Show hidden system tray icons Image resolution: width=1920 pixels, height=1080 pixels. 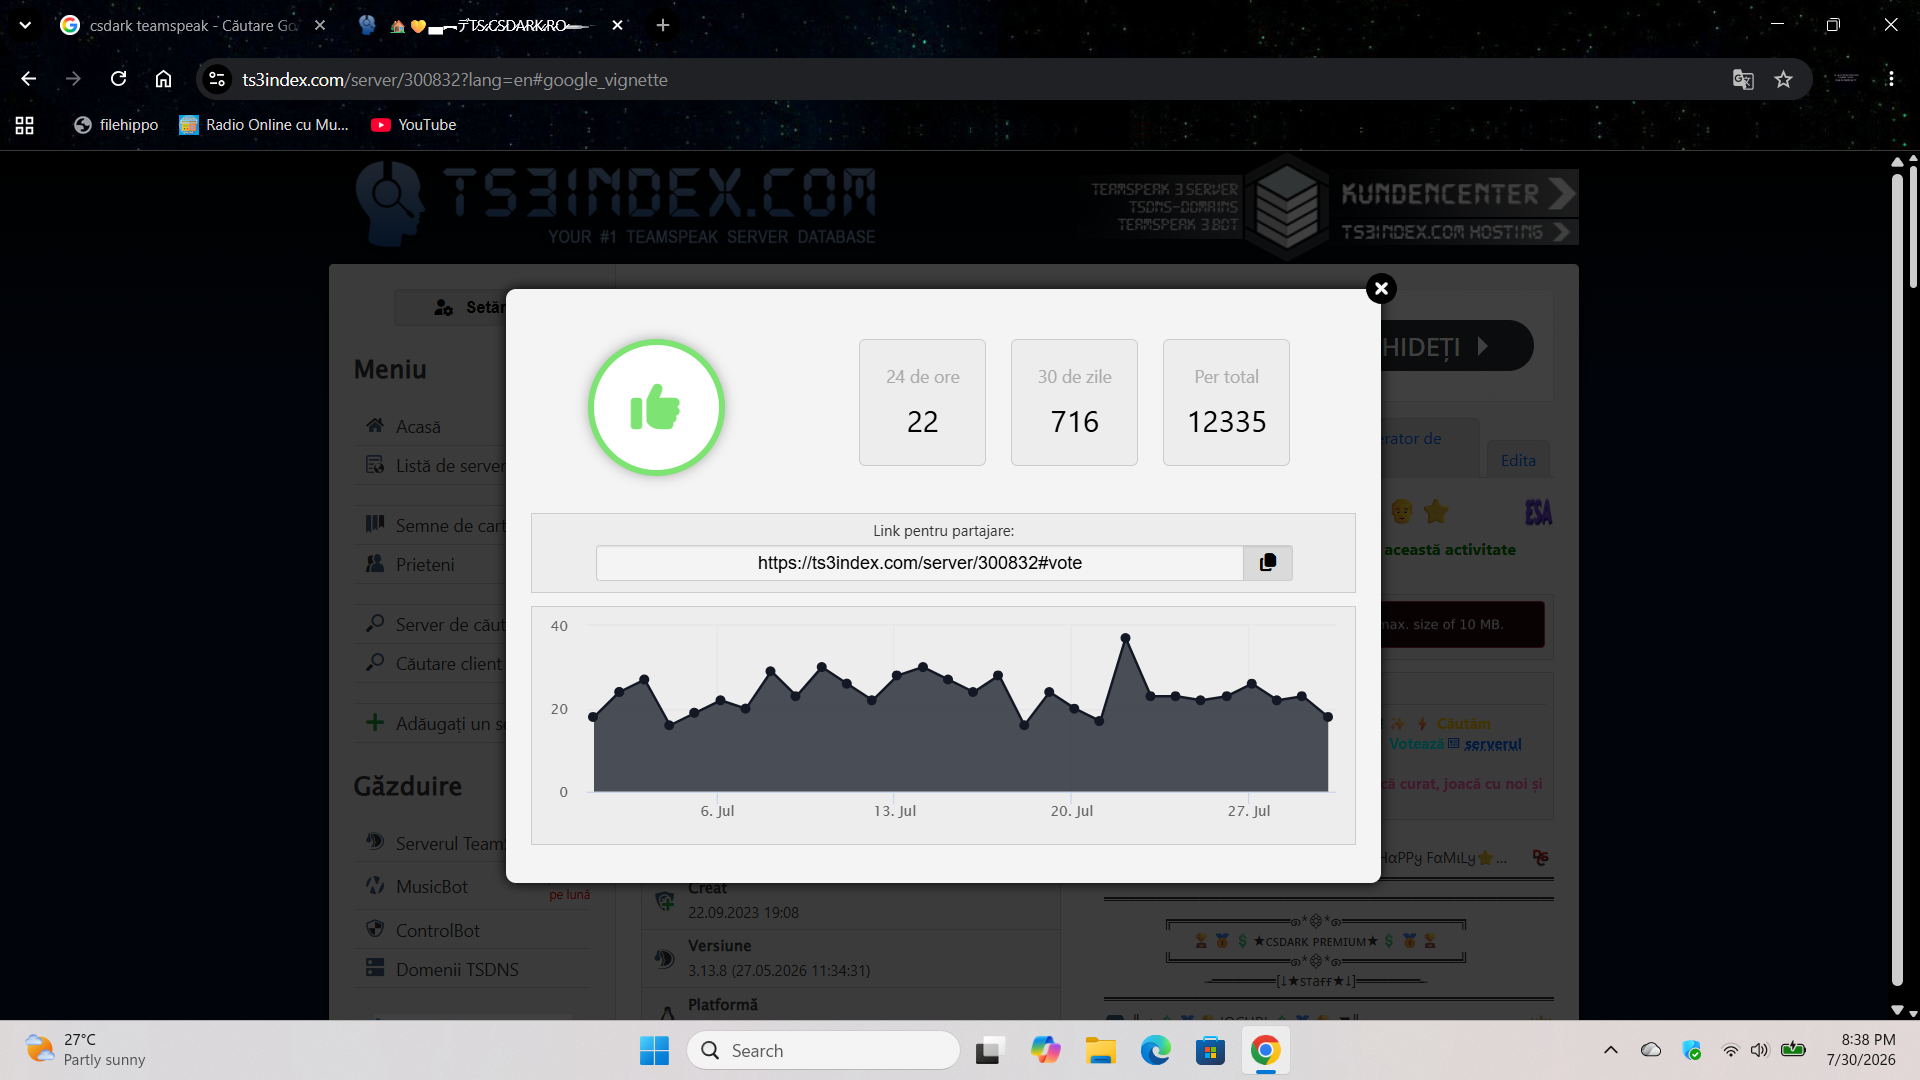pyautogui.click(x=1611, y=1050)
